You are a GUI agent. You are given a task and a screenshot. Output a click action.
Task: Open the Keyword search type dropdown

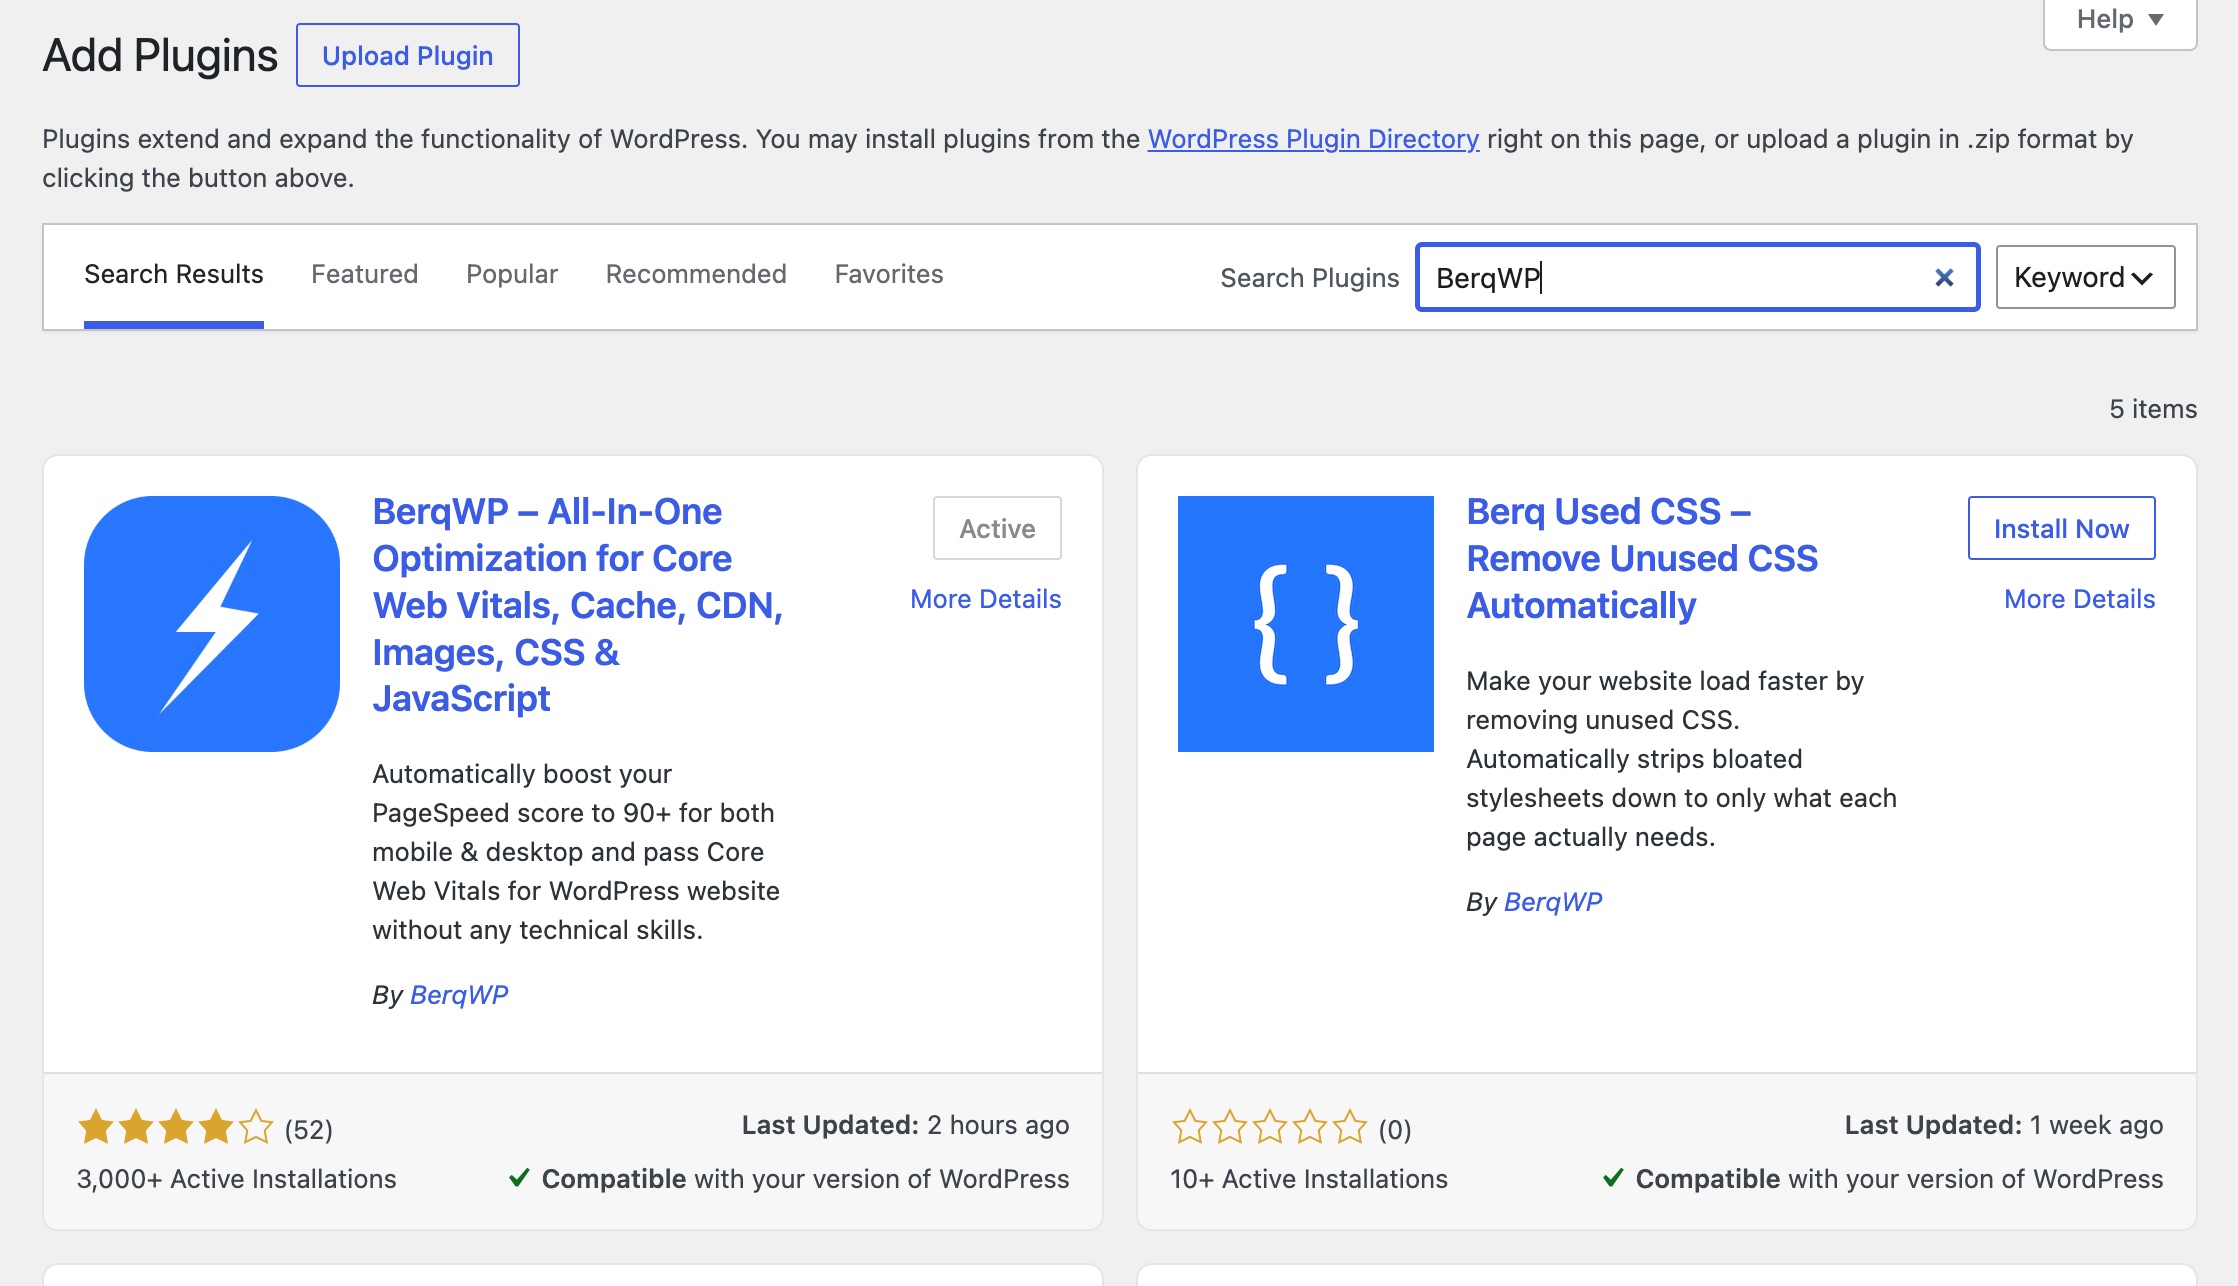click(x=2085, y=277)
